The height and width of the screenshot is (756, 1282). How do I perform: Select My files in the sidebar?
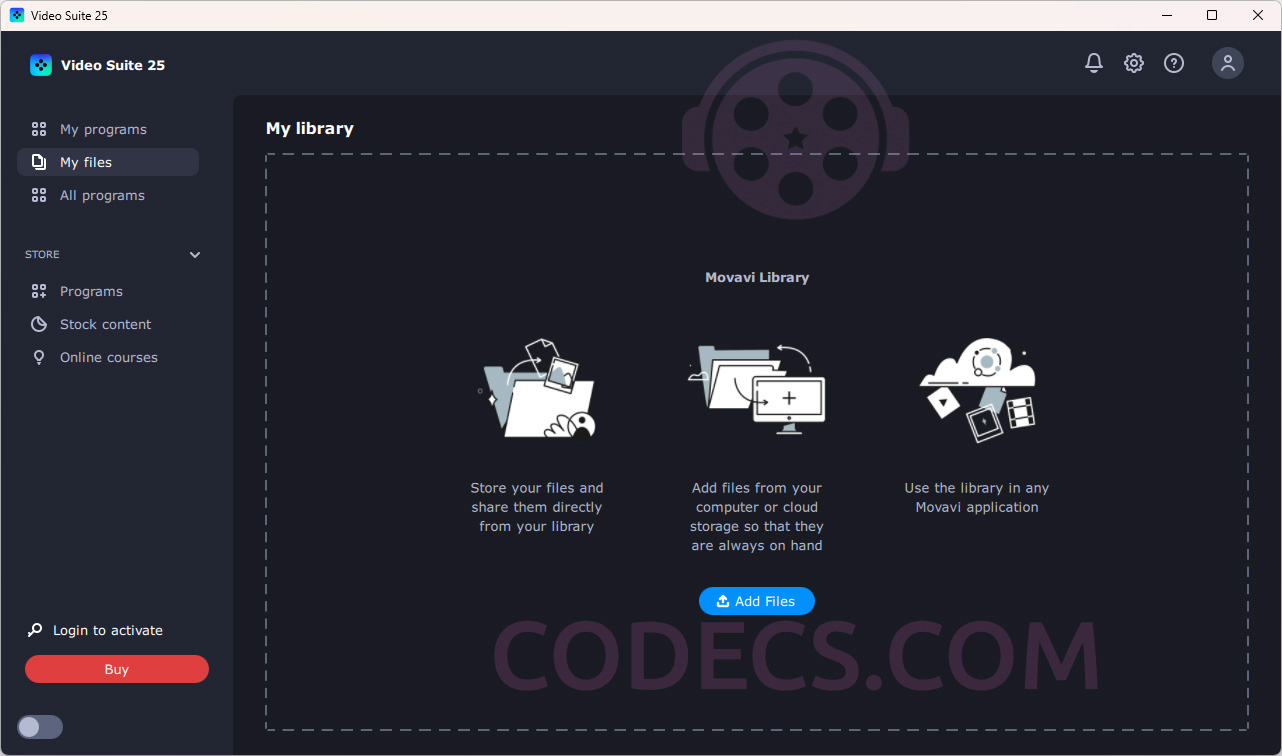point(108,162)
